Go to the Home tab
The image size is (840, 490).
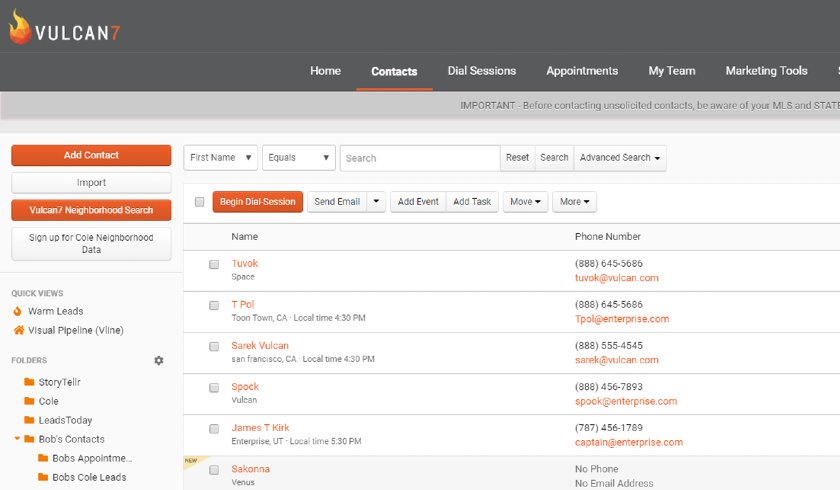click(x=325, y=71)
